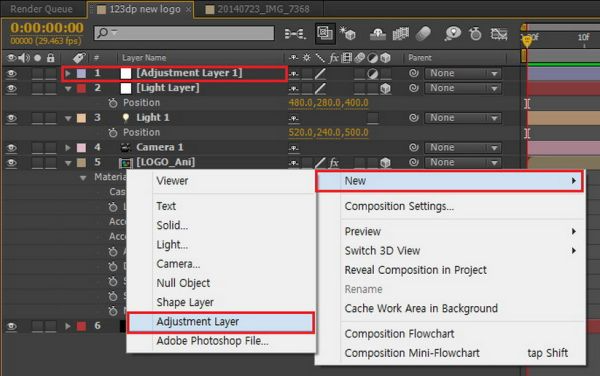Enable Draft 3D toolbar icon
600x376 pixels.
[x=348, y=34]
